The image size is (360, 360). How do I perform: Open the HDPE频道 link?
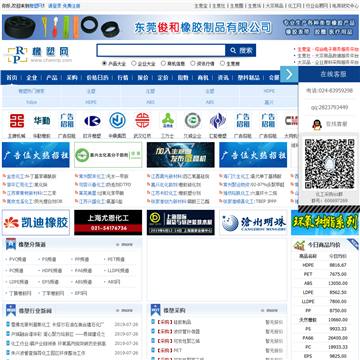(52, 270)
